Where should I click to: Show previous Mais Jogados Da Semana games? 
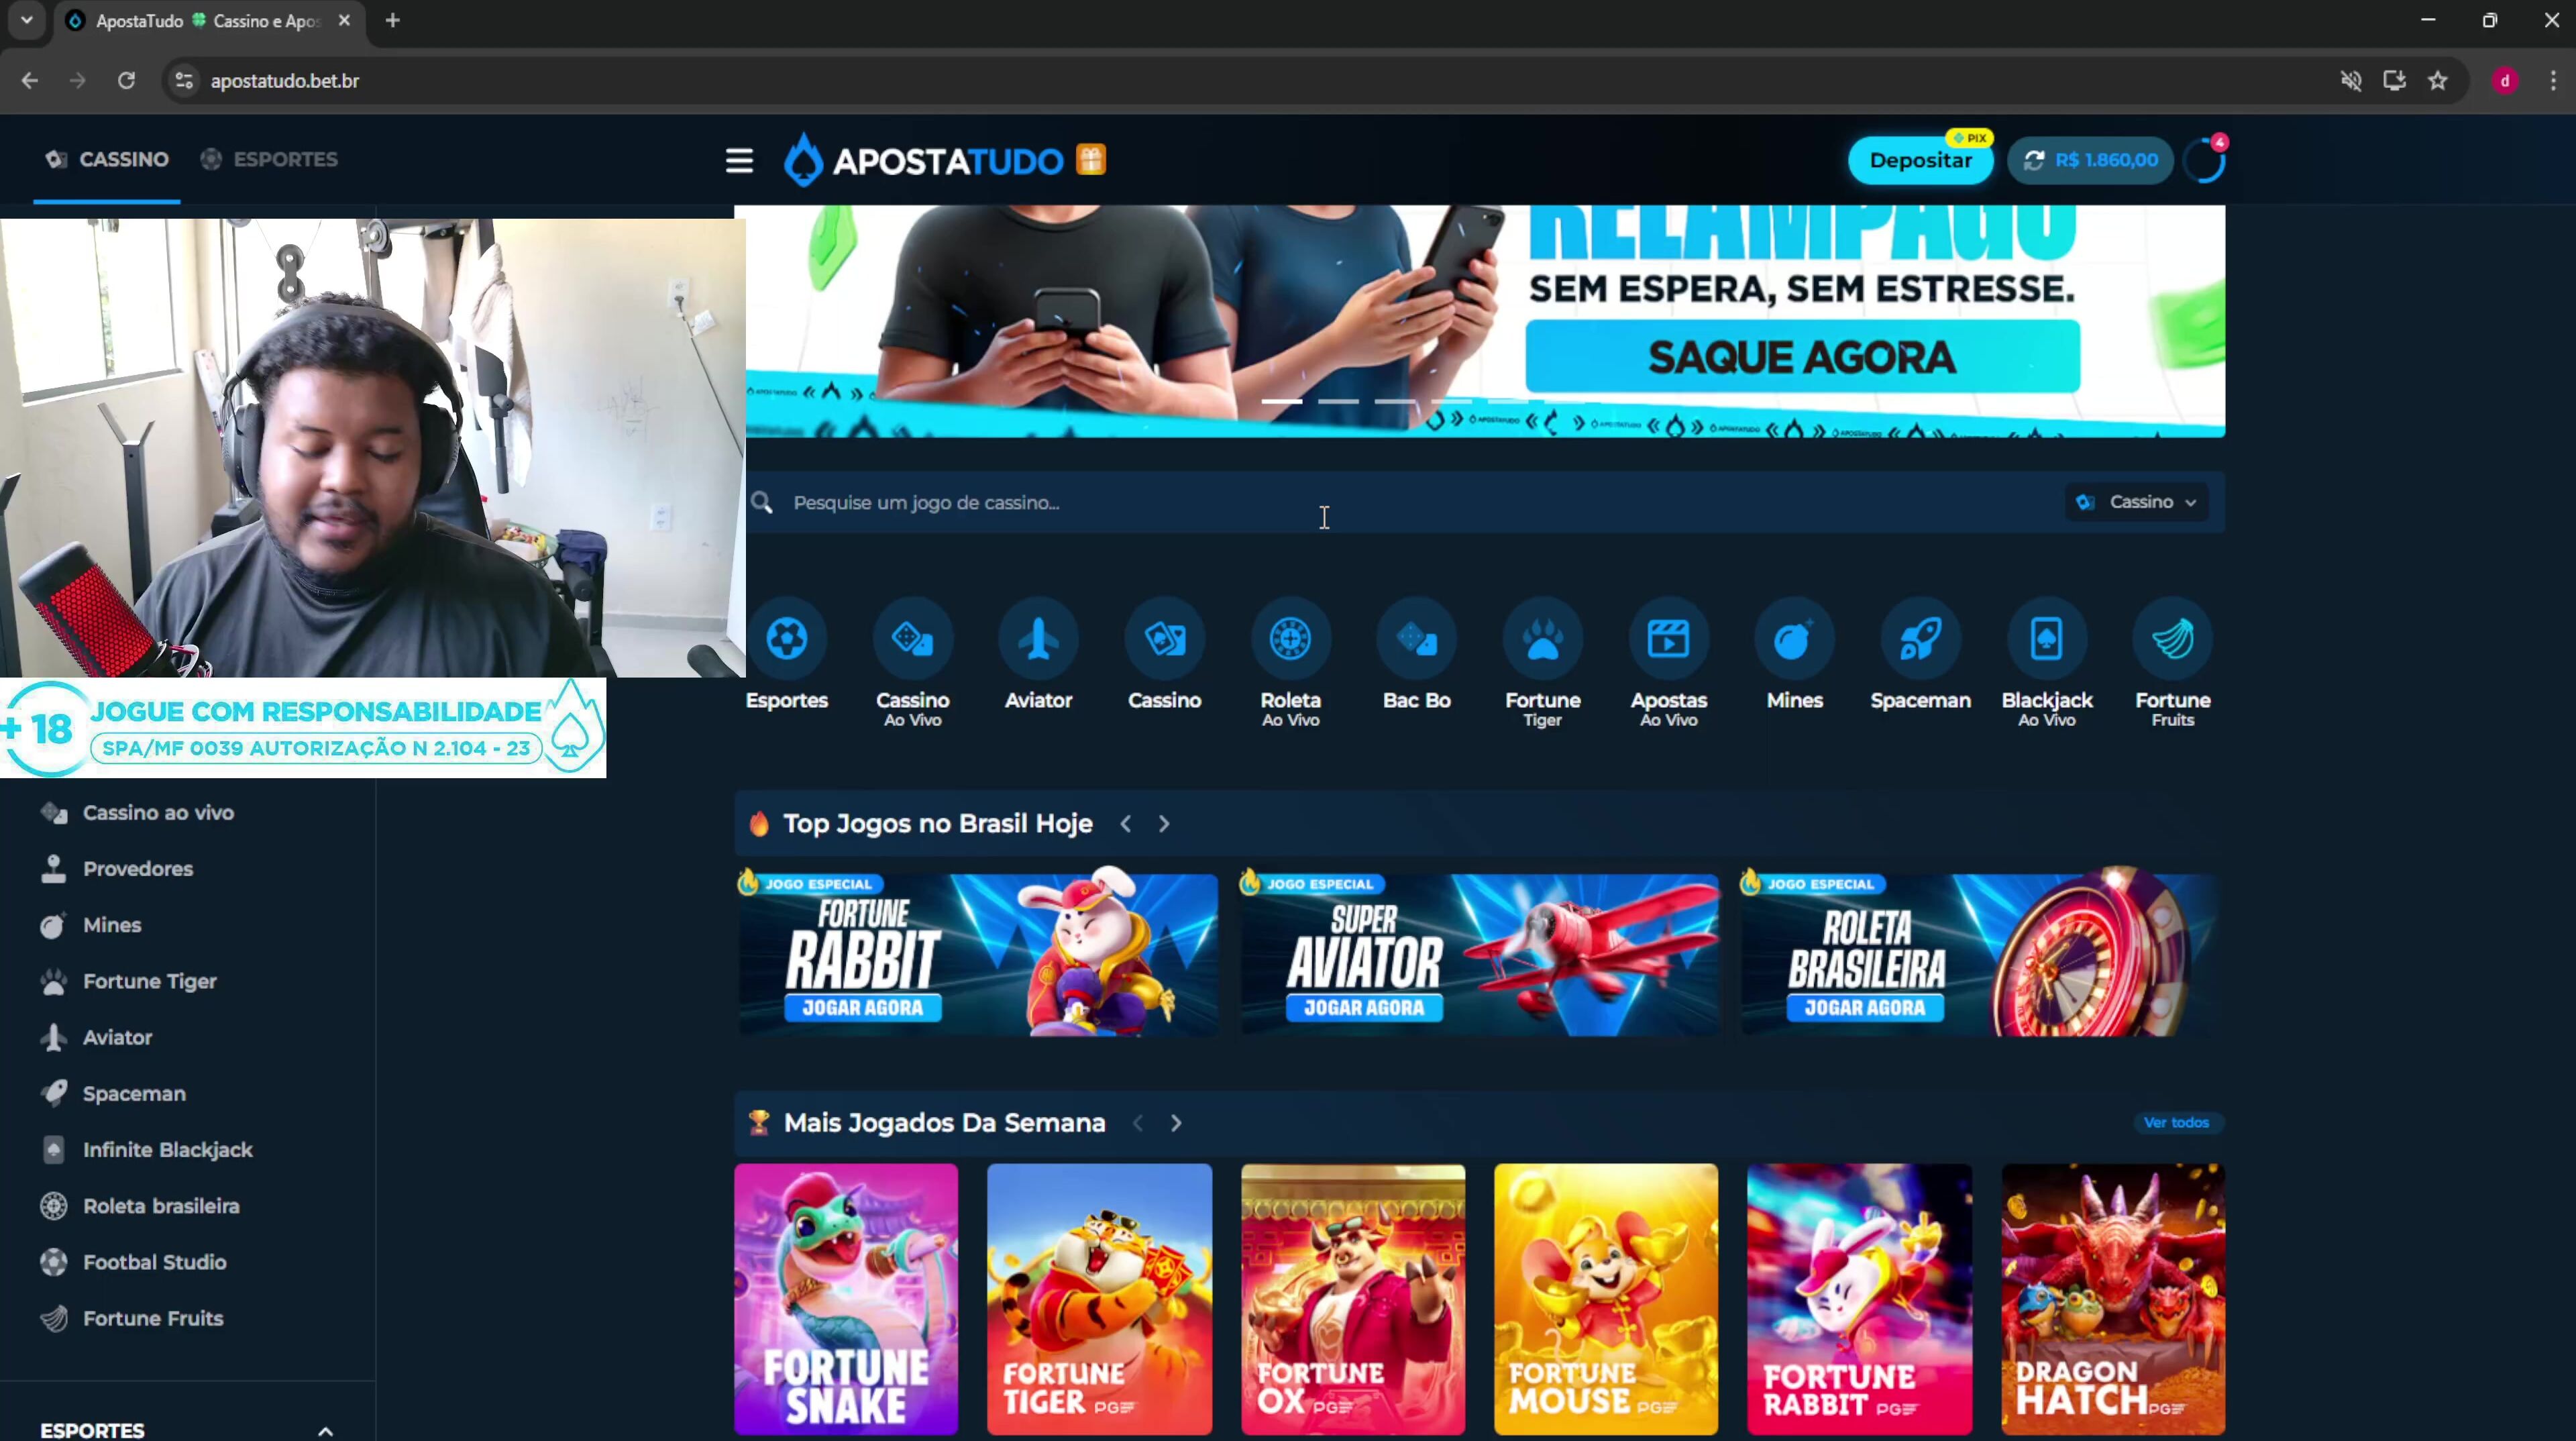tap(1138, 1123)
